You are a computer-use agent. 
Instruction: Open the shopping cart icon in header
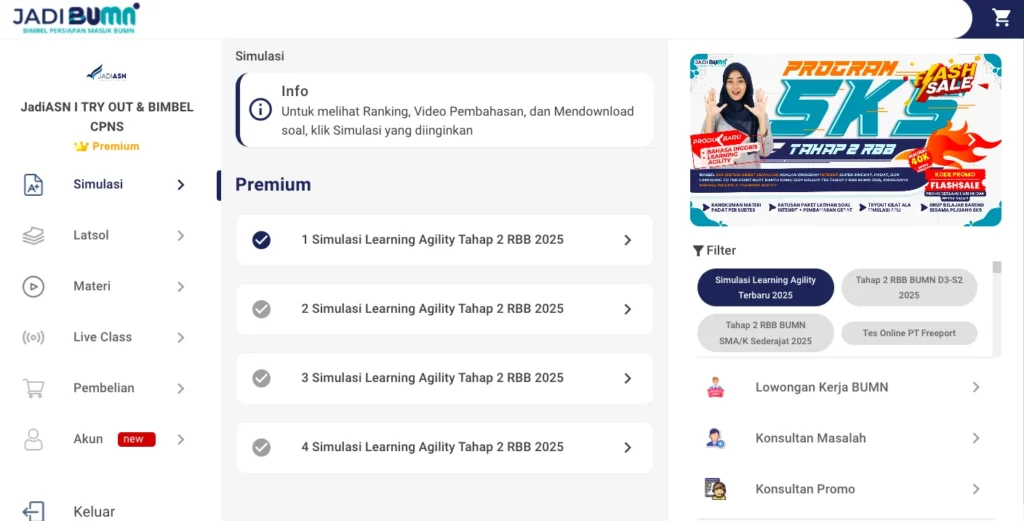[1001, 18]
